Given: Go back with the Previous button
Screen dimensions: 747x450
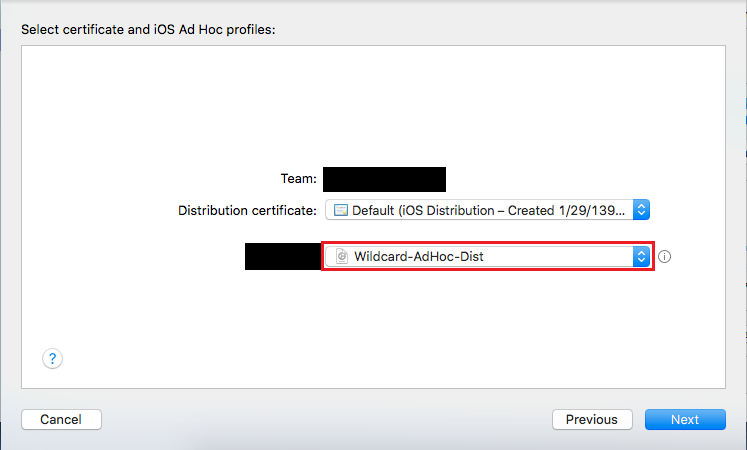Looking at the screenshot, I should tap(592, 420).
